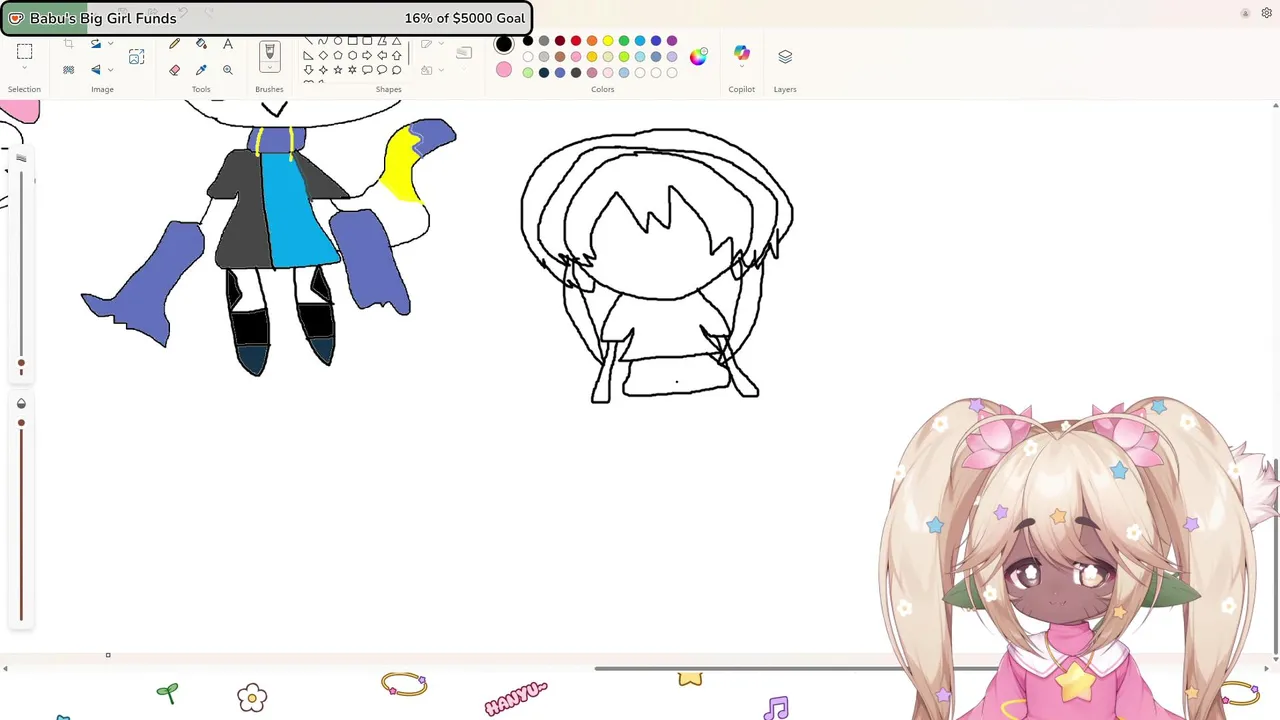Select the dark red color swatch

tap(560, 41)
